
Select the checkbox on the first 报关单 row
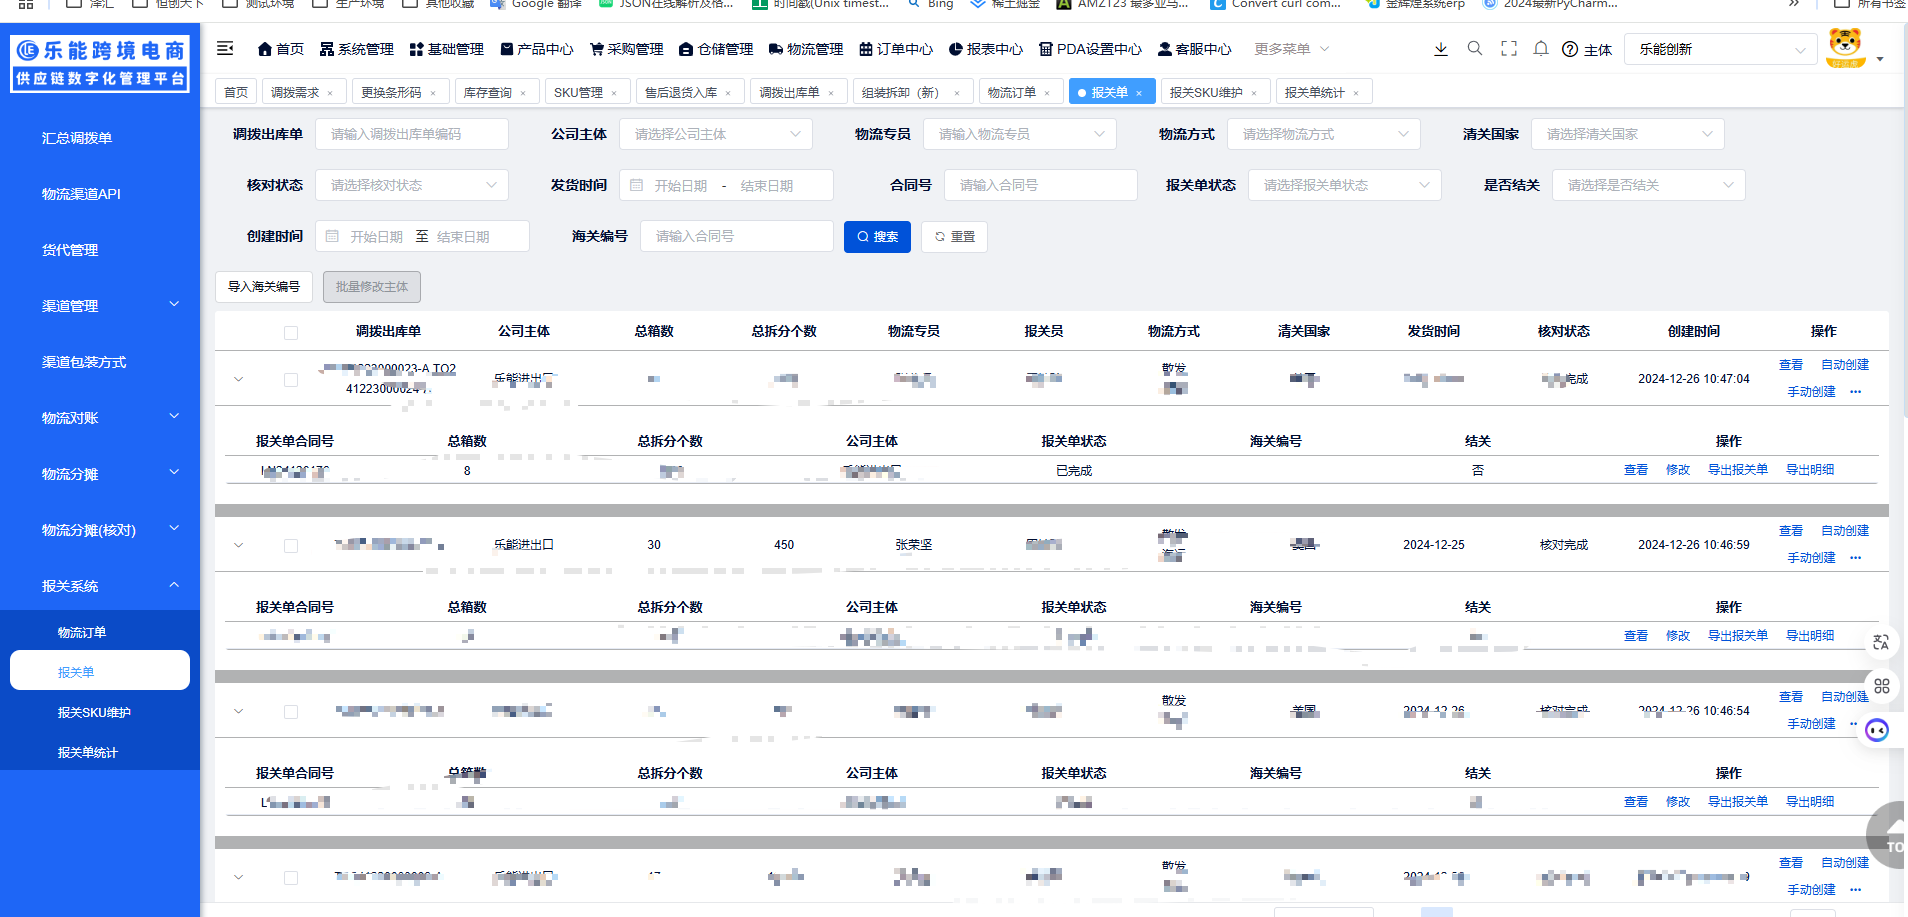point(291,379)
